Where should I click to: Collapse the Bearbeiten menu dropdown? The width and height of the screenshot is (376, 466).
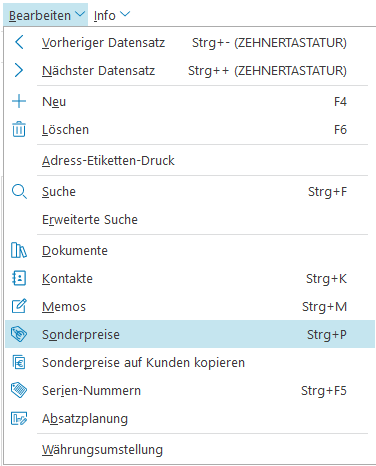click(x=46, y=15)
